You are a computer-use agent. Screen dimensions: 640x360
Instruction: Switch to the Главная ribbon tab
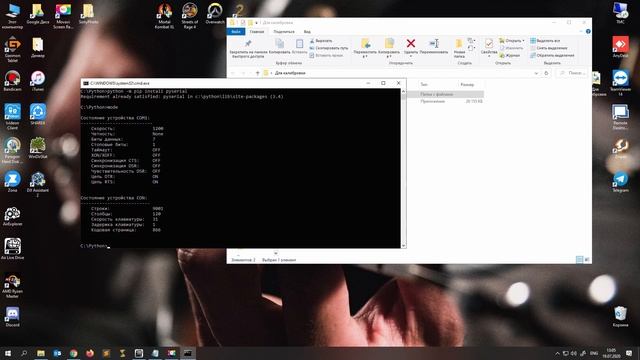click(x=257, y=31)
